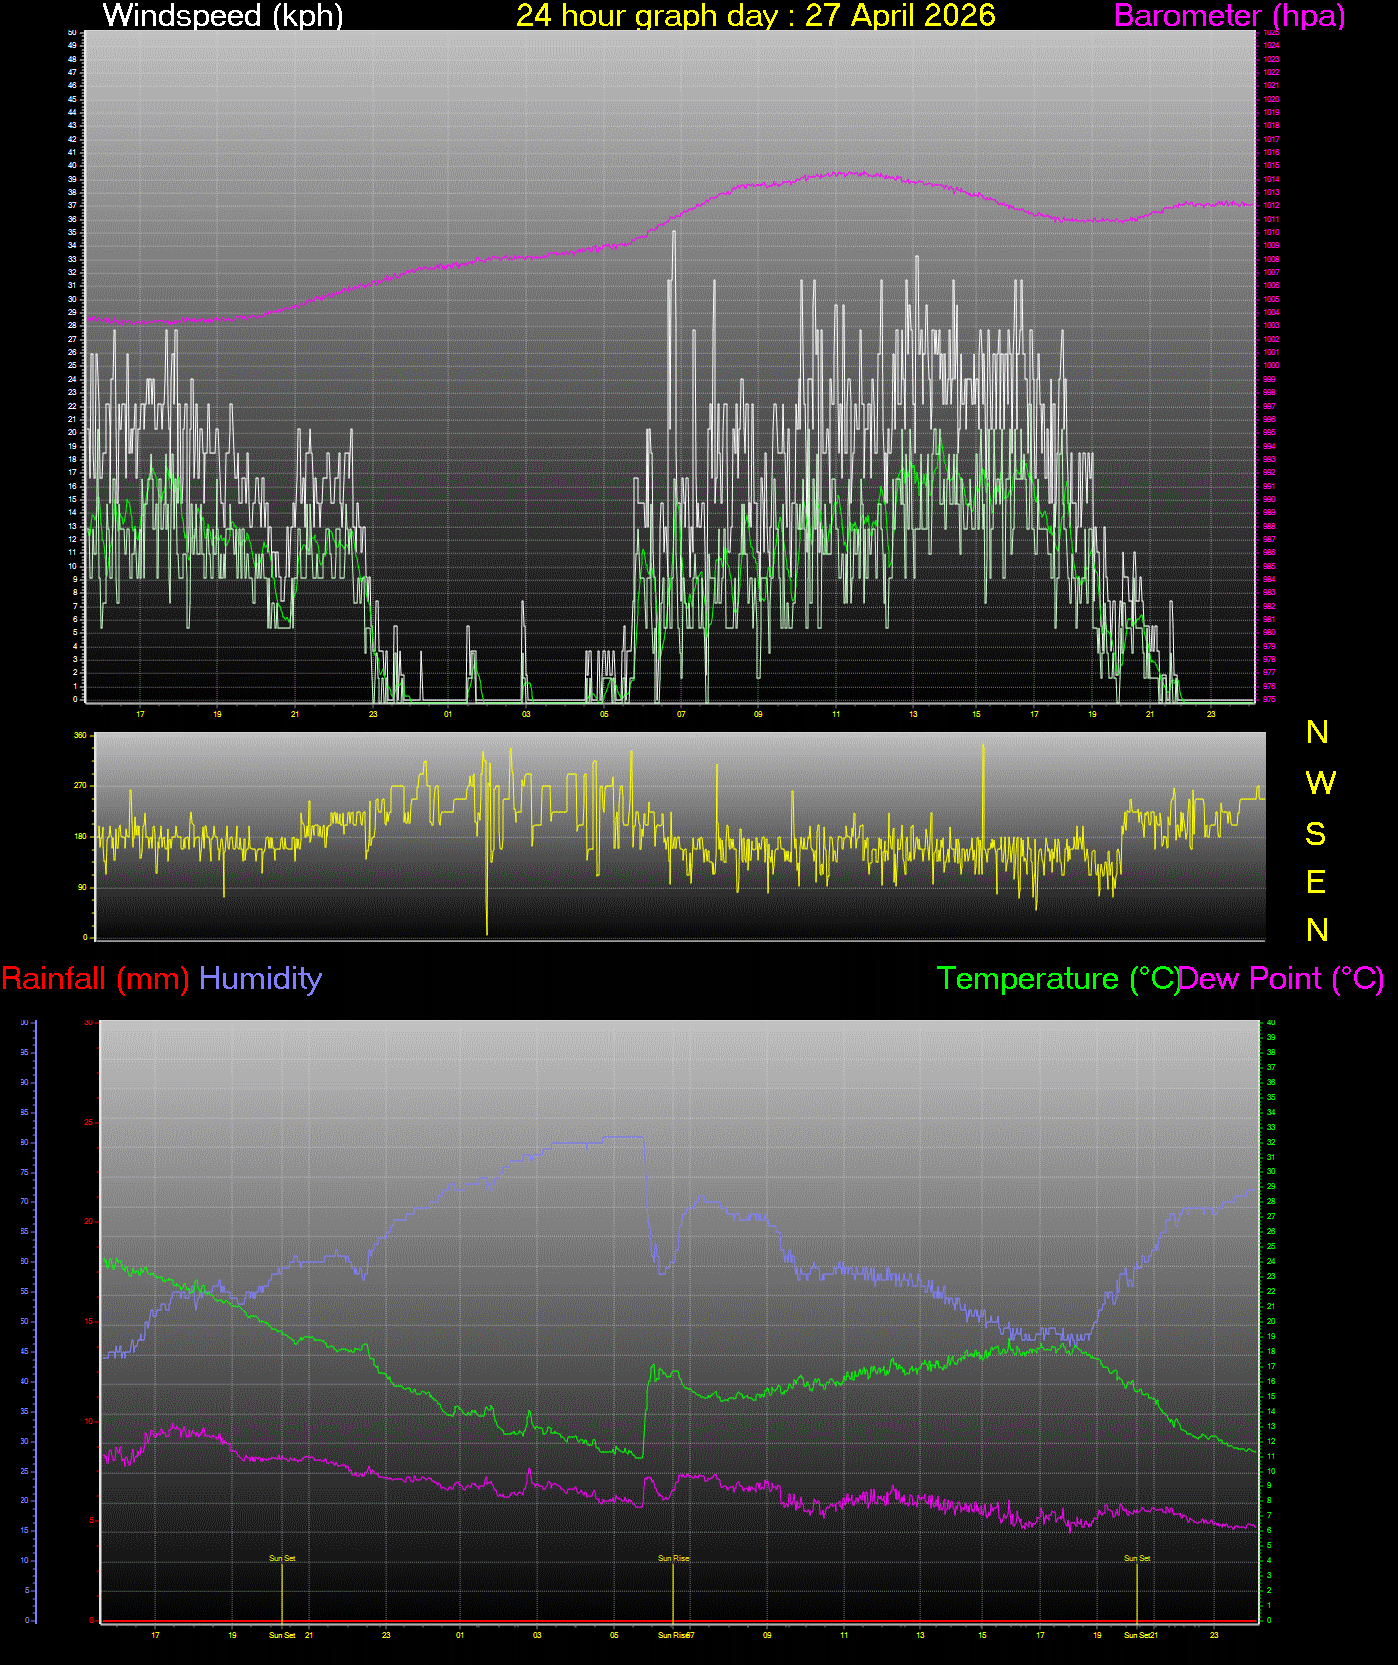
Task: Click the 'Windspeed (kph)' title
Action: click(223, 15)
